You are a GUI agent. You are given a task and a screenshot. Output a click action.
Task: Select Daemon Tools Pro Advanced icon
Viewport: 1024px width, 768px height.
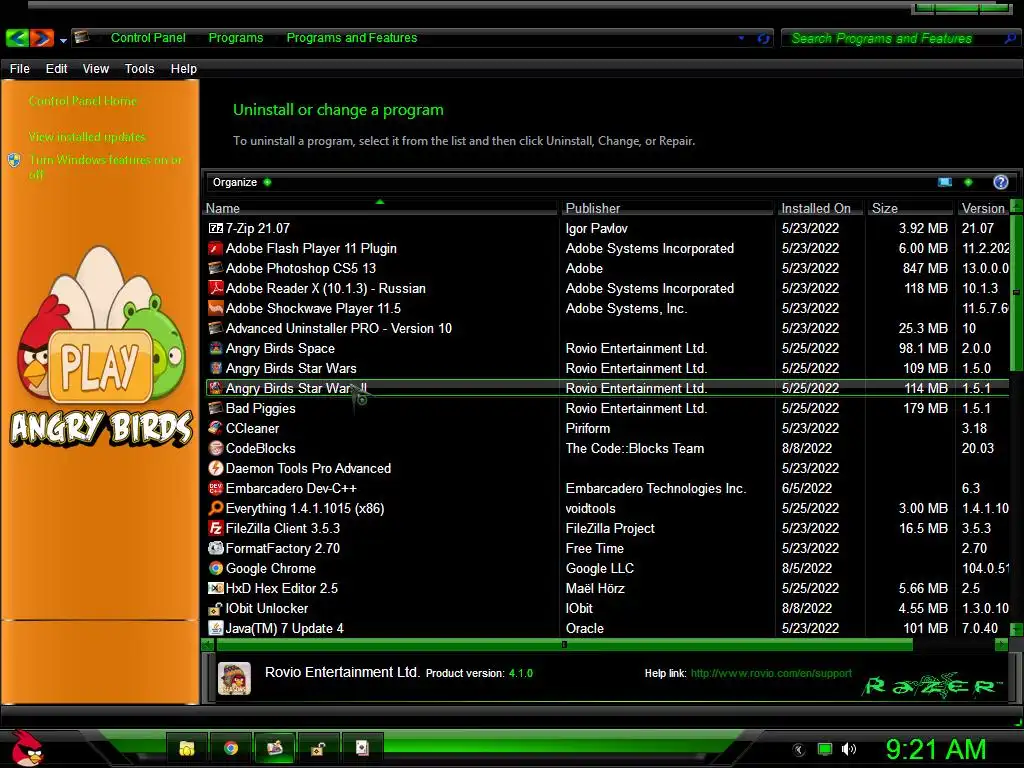(216, 469)
